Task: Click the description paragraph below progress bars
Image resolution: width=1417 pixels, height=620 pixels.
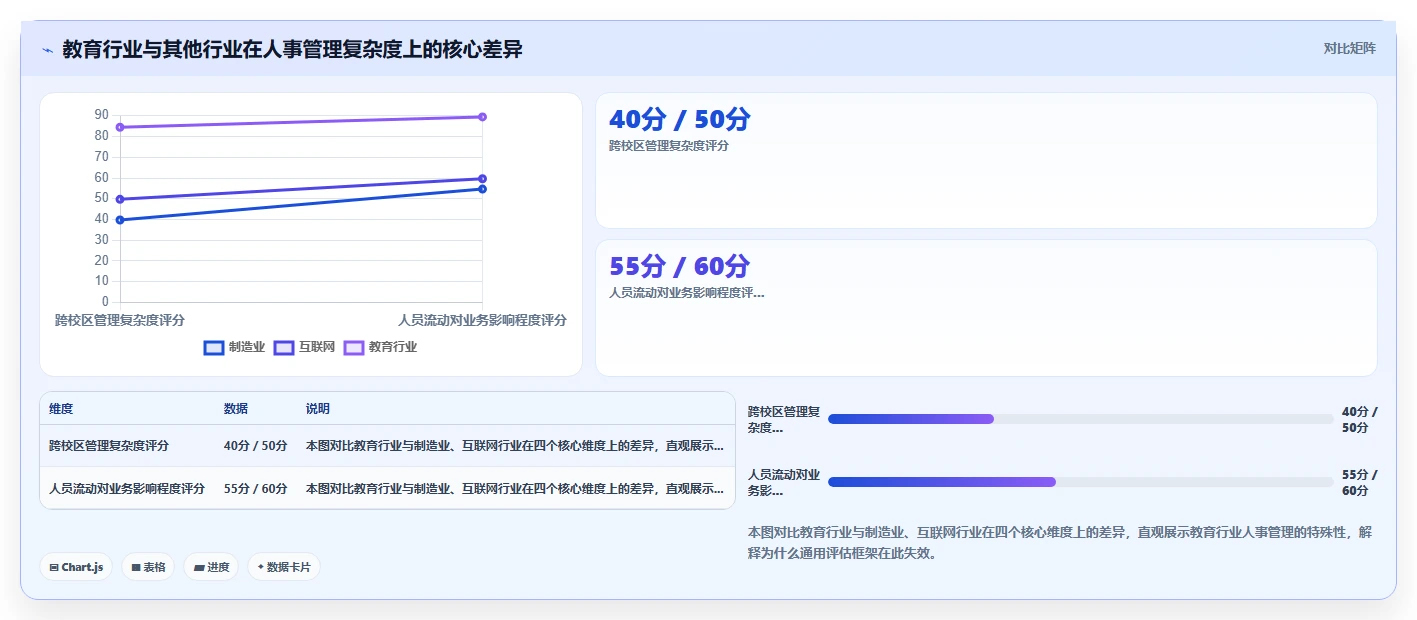Action: coord(1060,543)
